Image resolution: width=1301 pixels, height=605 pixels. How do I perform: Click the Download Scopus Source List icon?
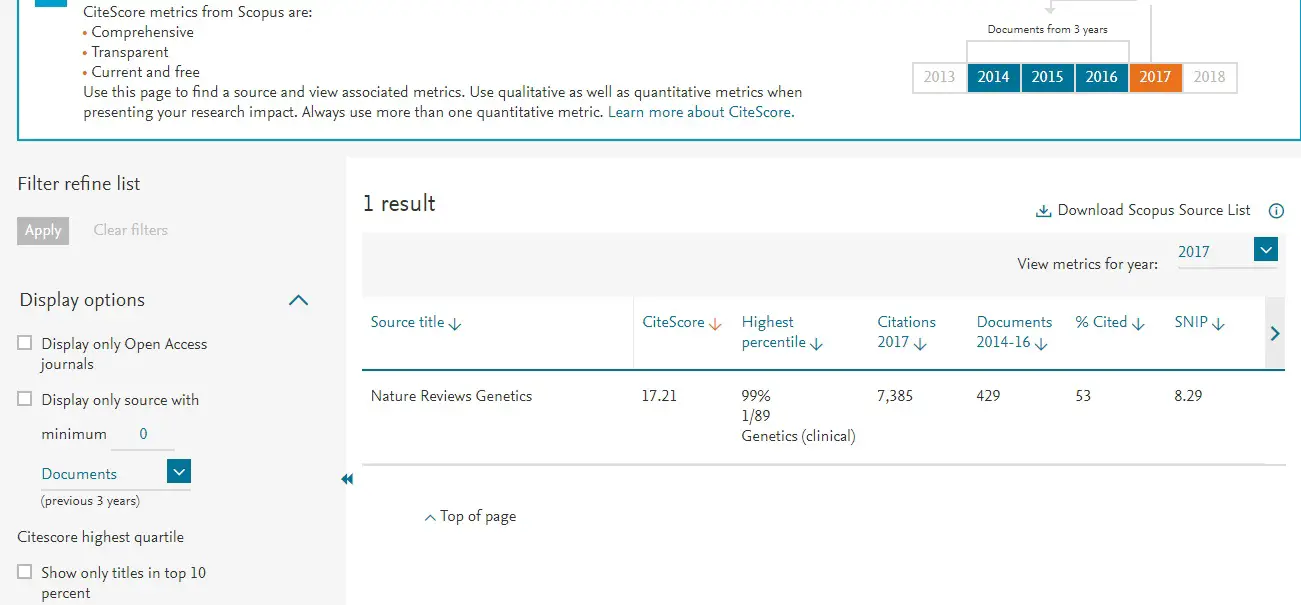[x=1043, y=211]
